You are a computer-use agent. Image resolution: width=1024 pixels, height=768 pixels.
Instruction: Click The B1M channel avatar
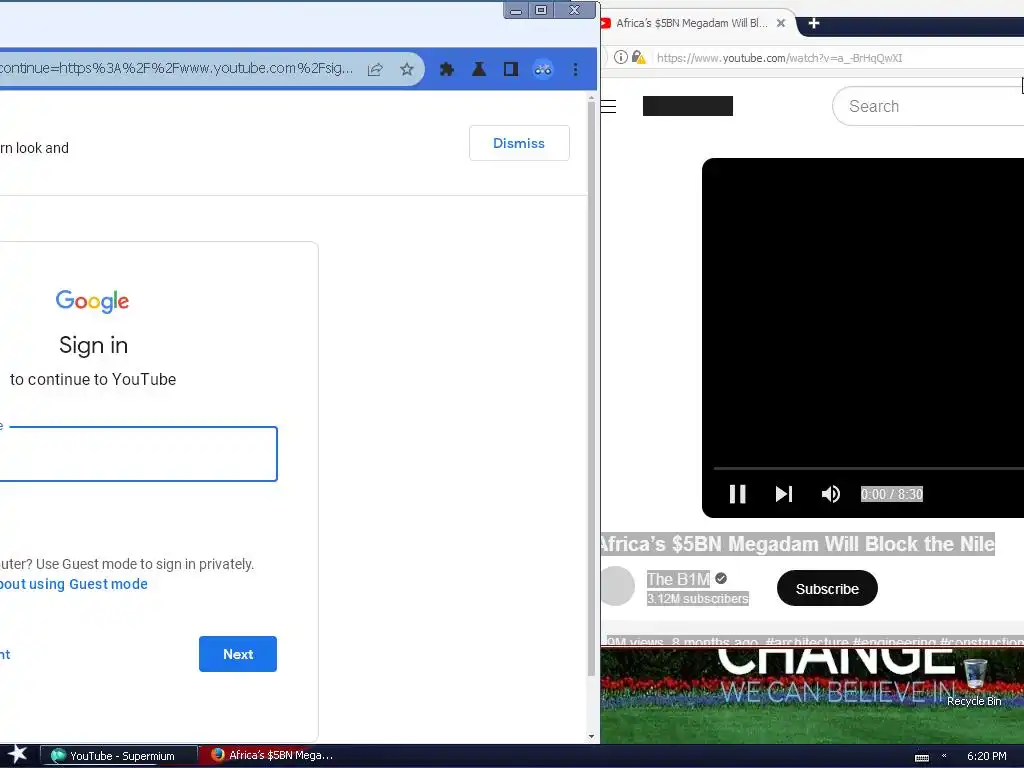(x=616, y=586)
